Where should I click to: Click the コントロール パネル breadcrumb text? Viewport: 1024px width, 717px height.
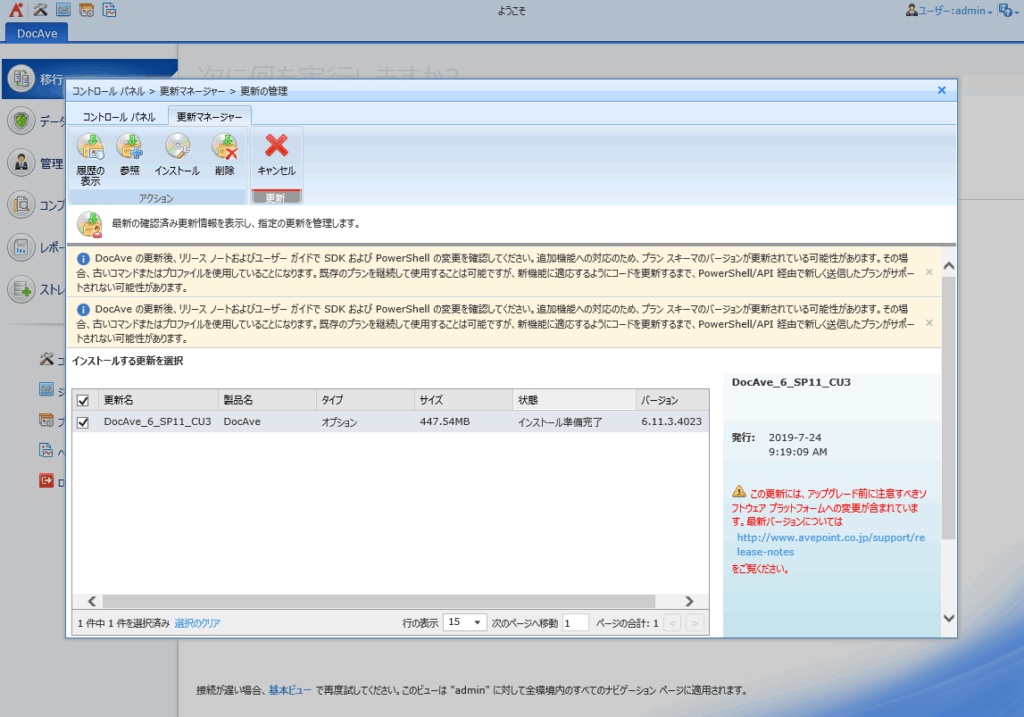point(108,91)
